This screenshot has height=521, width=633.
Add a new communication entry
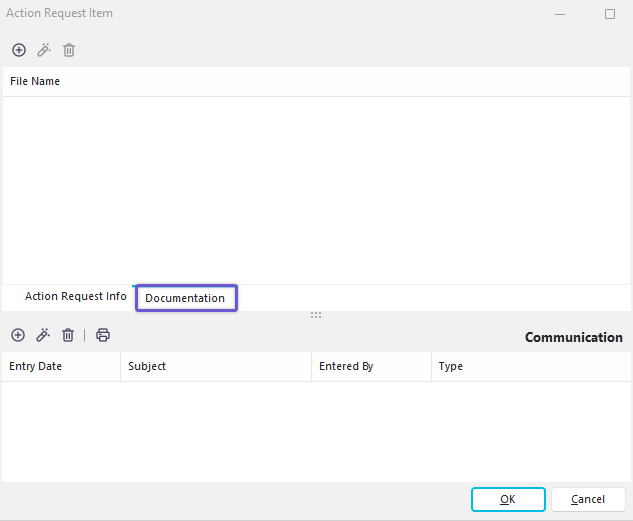tap(18, 335)
